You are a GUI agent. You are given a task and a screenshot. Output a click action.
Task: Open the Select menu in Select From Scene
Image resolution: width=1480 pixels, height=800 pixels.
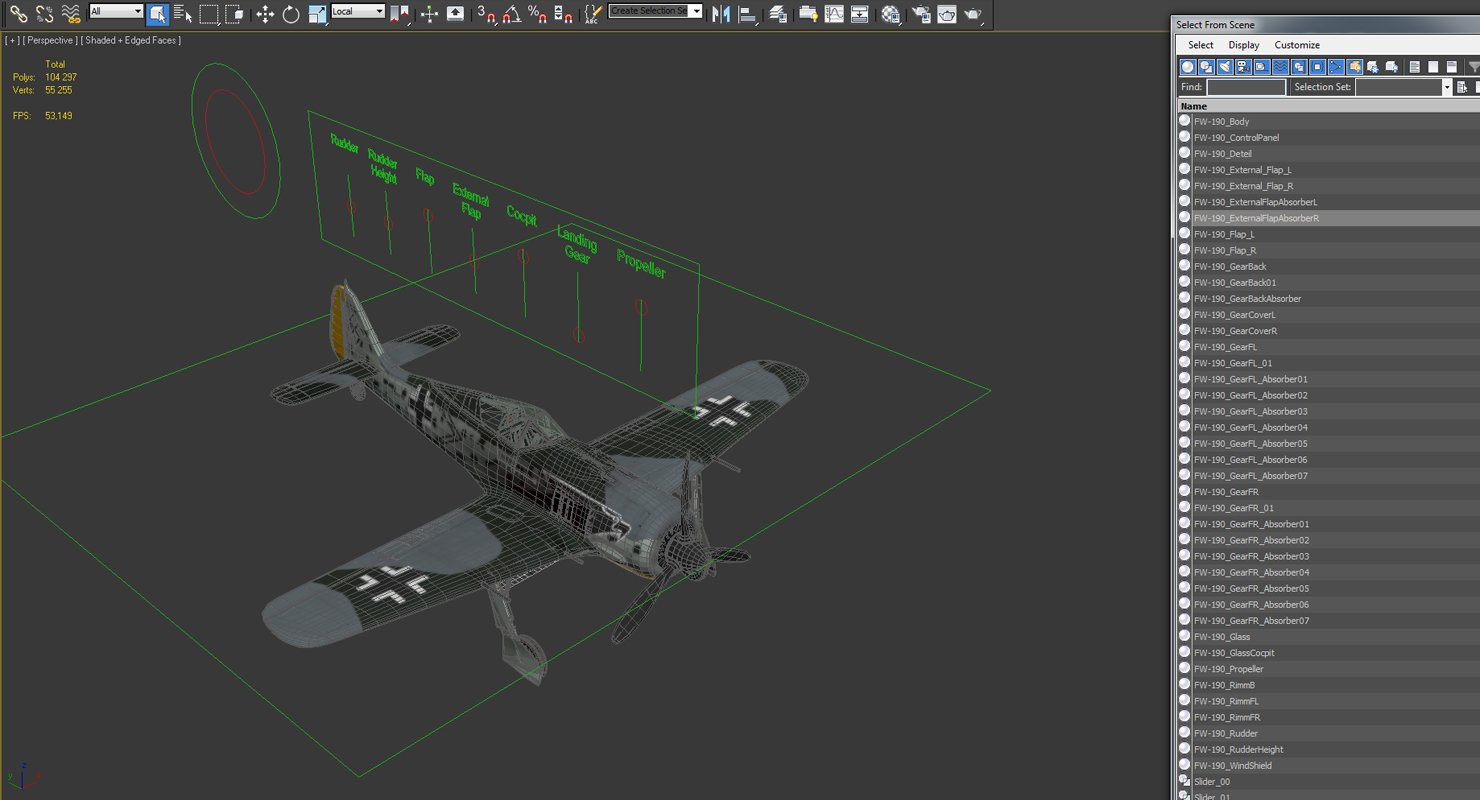(x=1200, y=45)
